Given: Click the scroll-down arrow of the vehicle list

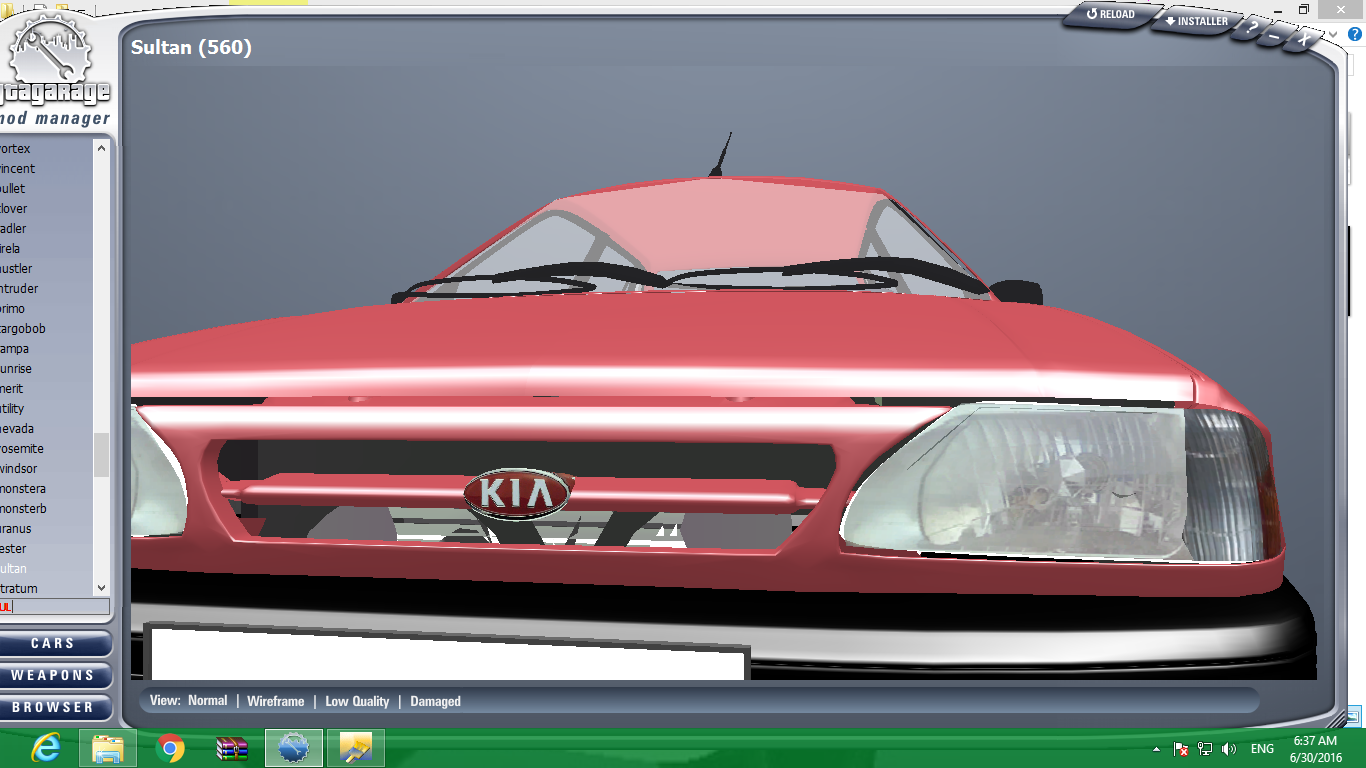Looking at the screenshot, I should 101,589.
